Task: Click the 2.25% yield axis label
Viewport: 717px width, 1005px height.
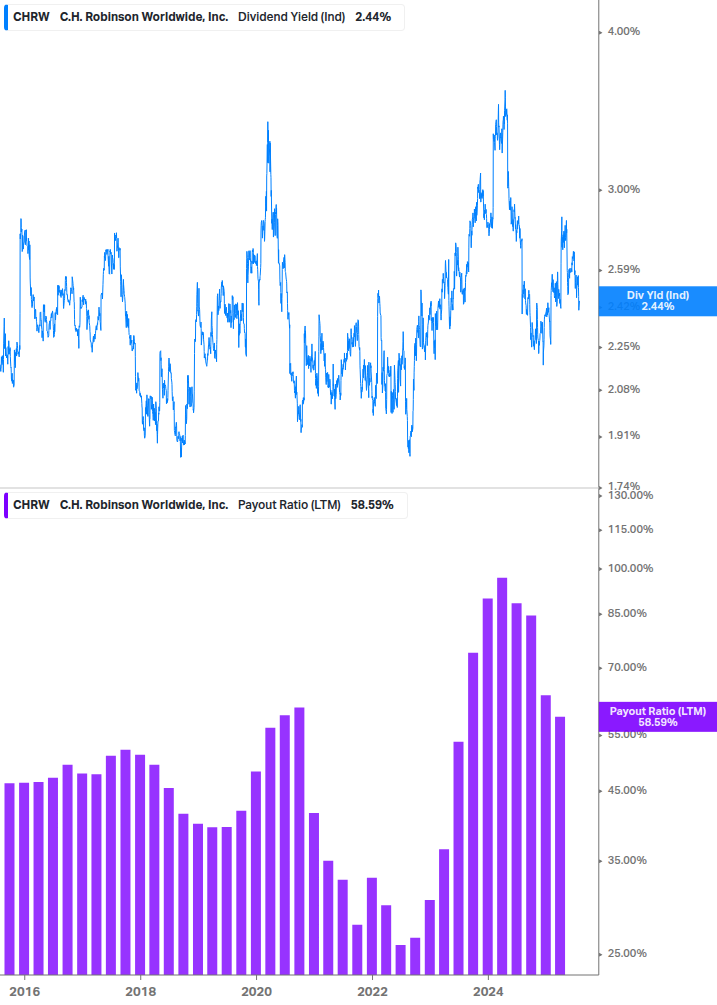Action: tap(623, 347)
